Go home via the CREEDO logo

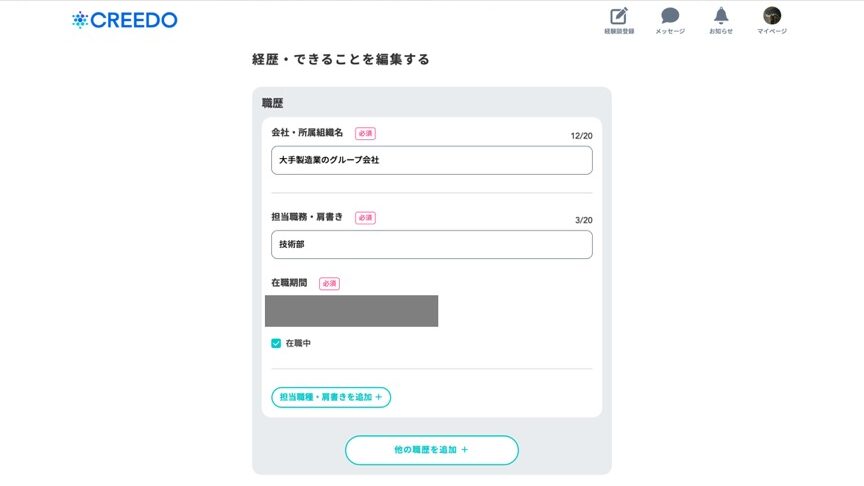125,20
